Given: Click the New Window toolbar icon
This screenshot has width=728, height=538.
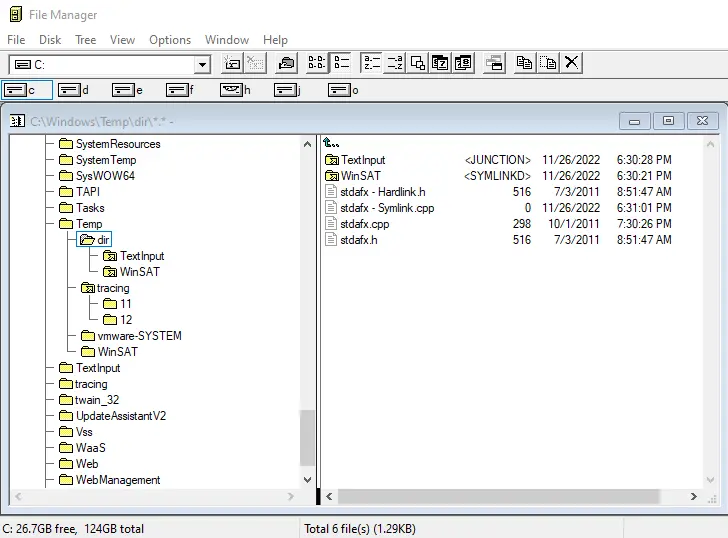Looking at the screenshot, I should pos(494,63).
